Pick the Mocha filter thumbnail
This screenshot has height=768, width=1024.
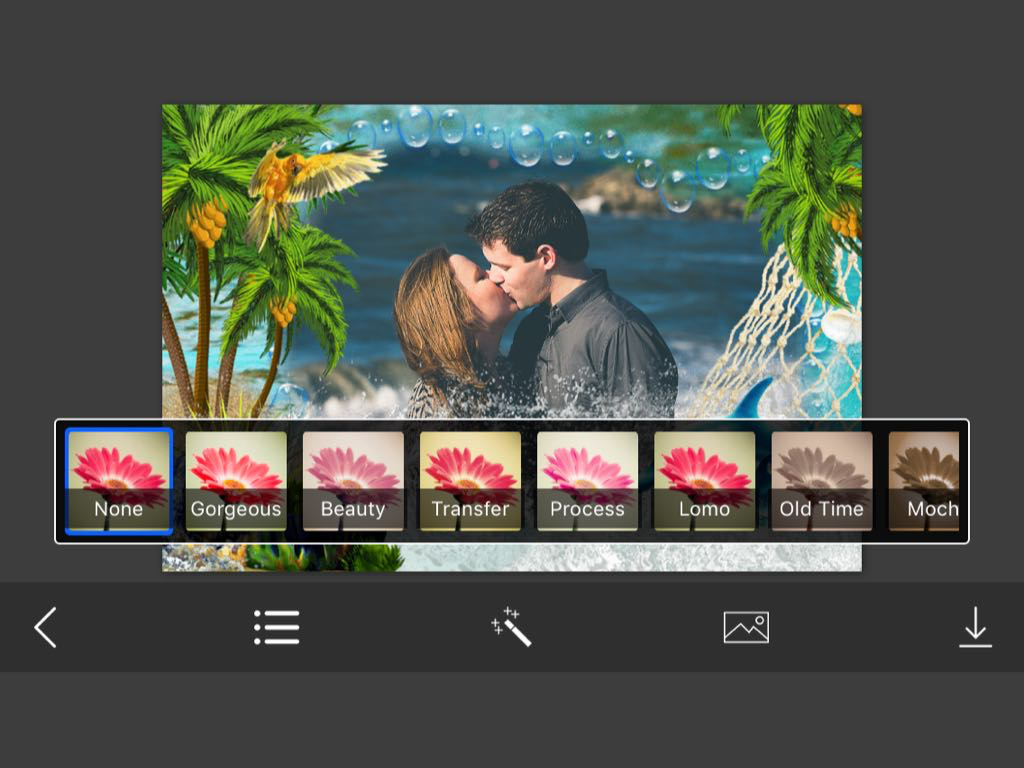pos(923,481)
